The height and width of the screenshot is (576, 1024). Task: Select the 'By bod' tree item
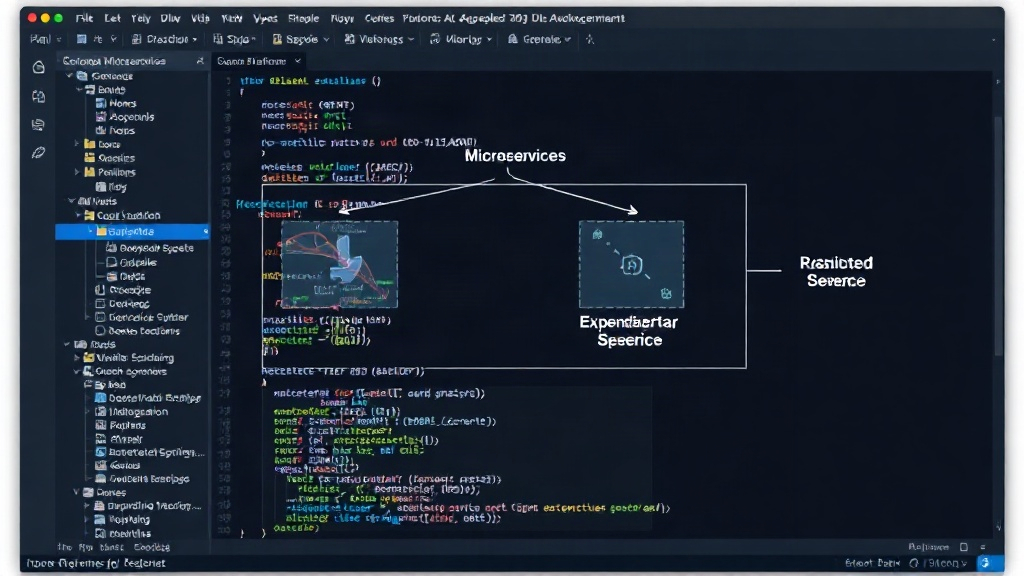pos(111,385)
